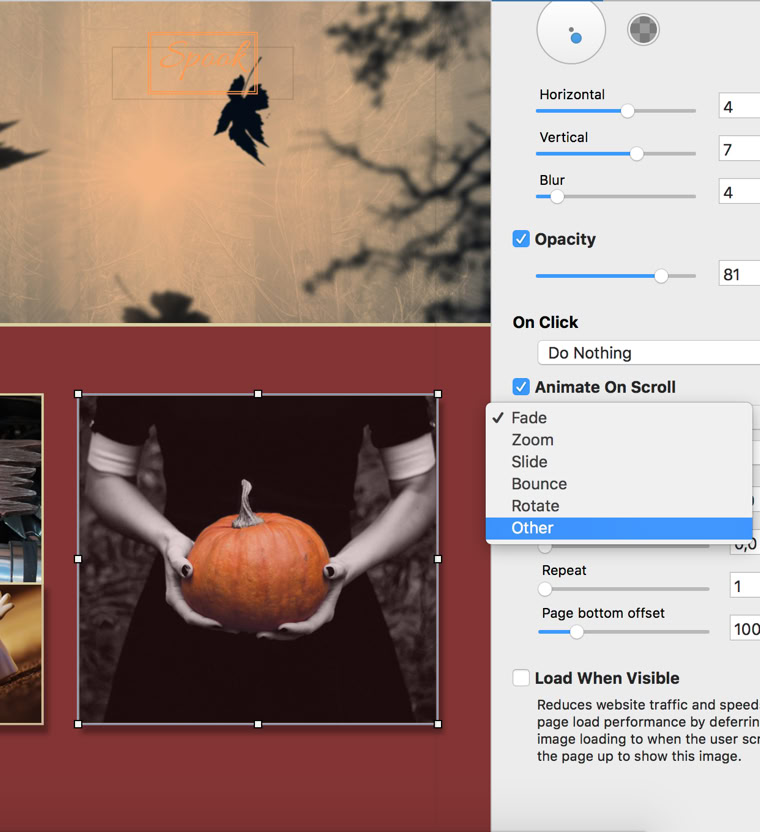Open the shadow color swatch well
The image size is (760, 832).
(643, 30)
